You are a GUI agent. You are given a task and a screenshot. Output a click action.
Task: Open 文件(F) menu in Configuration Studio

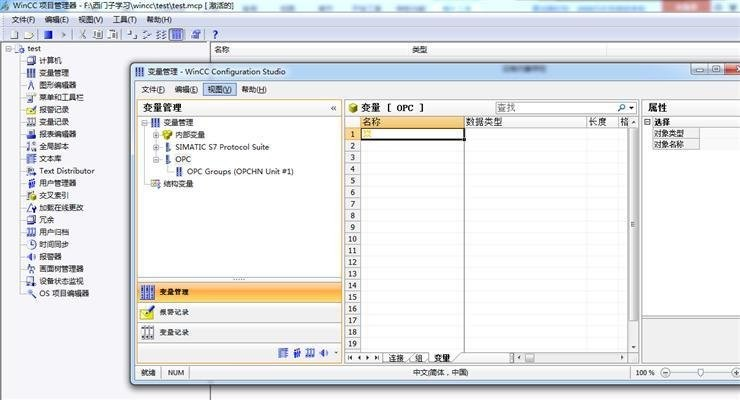153,90
